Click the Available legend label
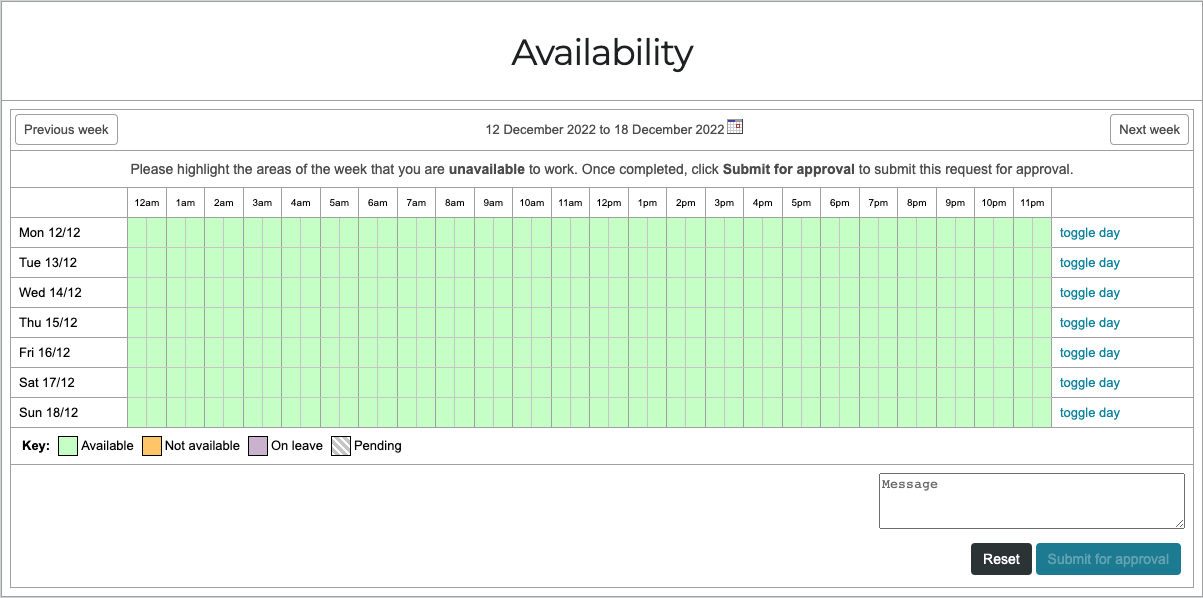This screenshot has height=598, width=1203. point(107,446)
